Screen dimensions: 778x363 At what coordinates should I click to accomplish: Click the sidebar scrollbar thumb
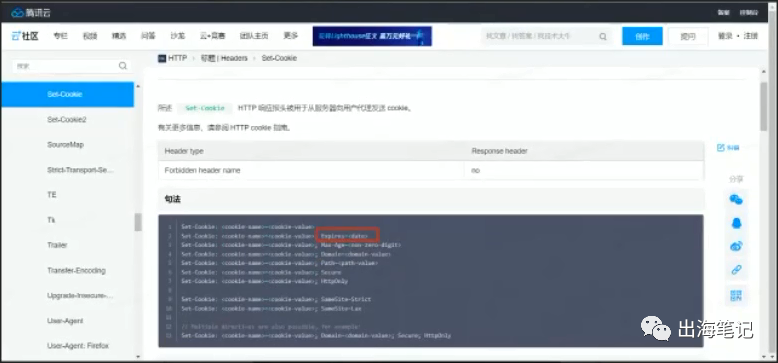pos(138,222)
